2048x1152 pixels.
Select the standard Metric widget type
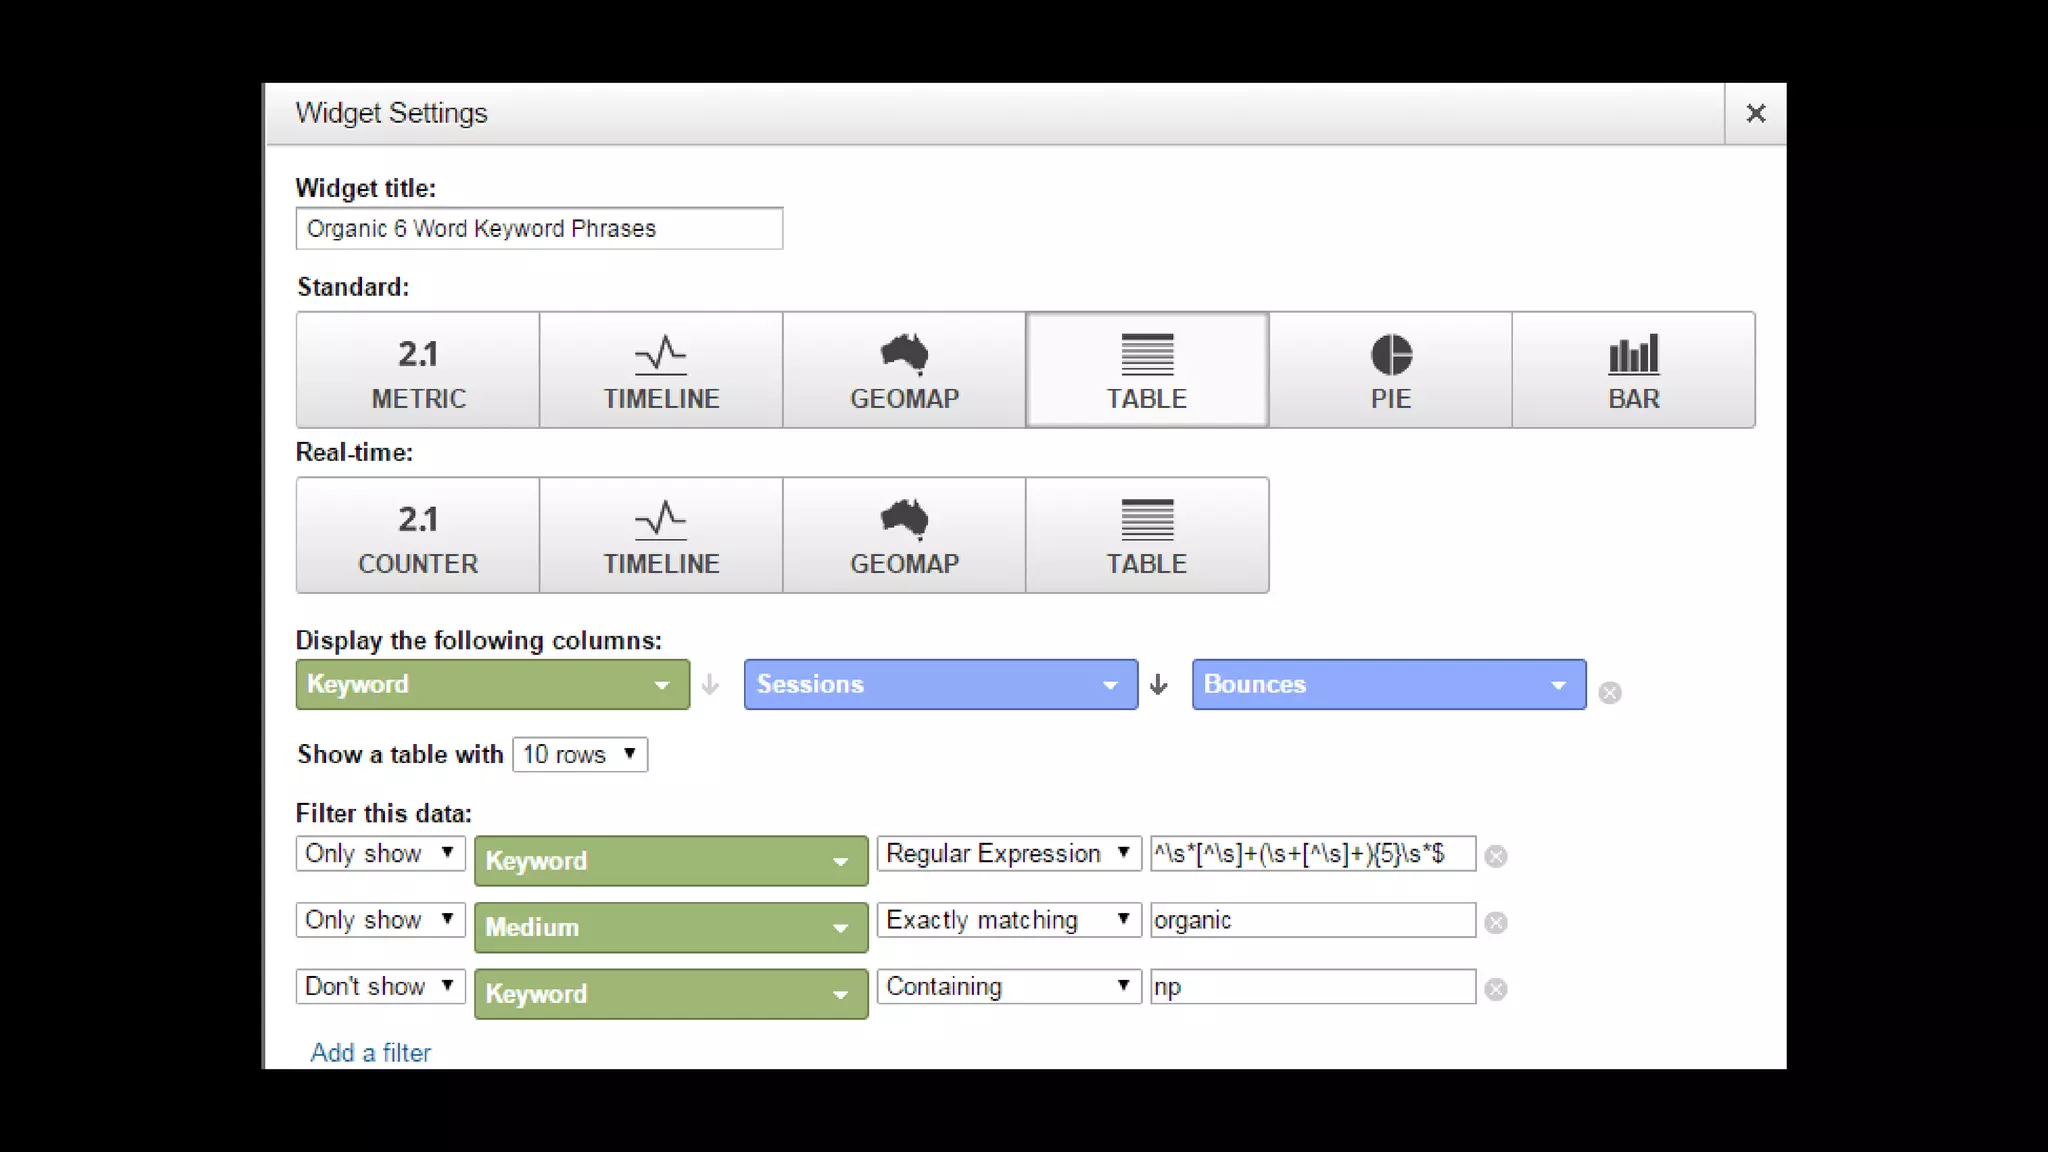(418, 370)
